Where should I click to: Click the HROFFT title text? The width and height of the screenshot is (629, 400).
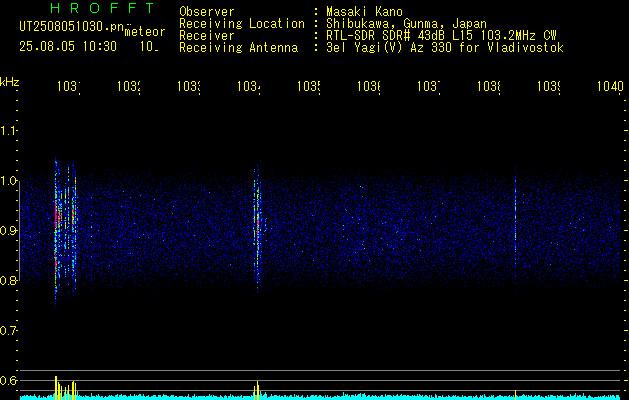[x=103, y=8]
